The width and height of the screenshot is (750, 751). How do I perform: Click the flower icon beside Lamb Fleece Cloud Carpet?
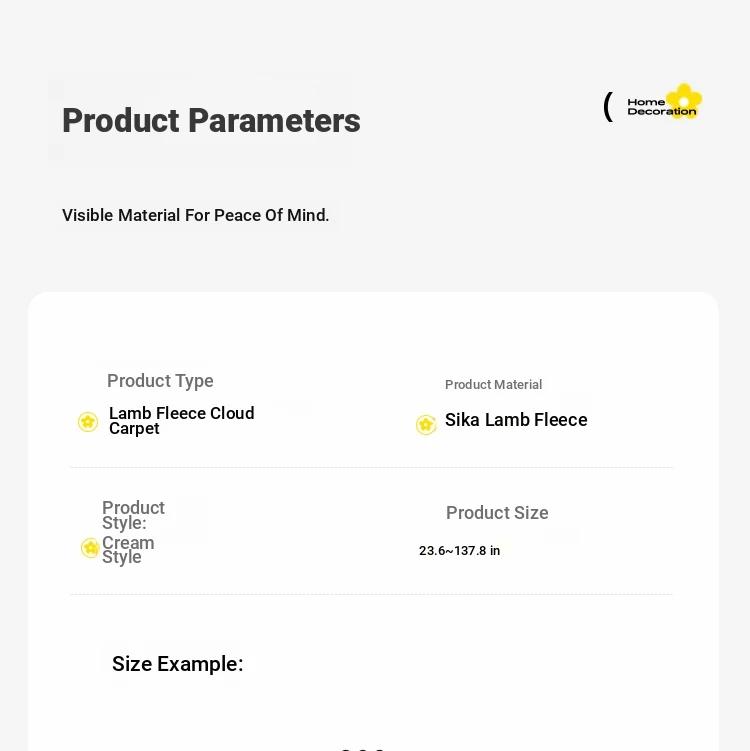[88, 422]
